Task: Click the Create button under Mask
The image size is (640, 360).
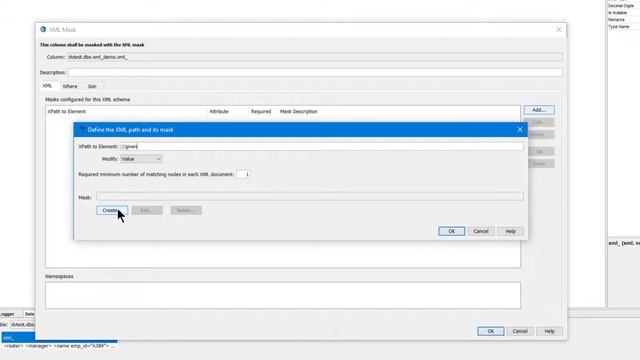Action: [x=112, y=210]
